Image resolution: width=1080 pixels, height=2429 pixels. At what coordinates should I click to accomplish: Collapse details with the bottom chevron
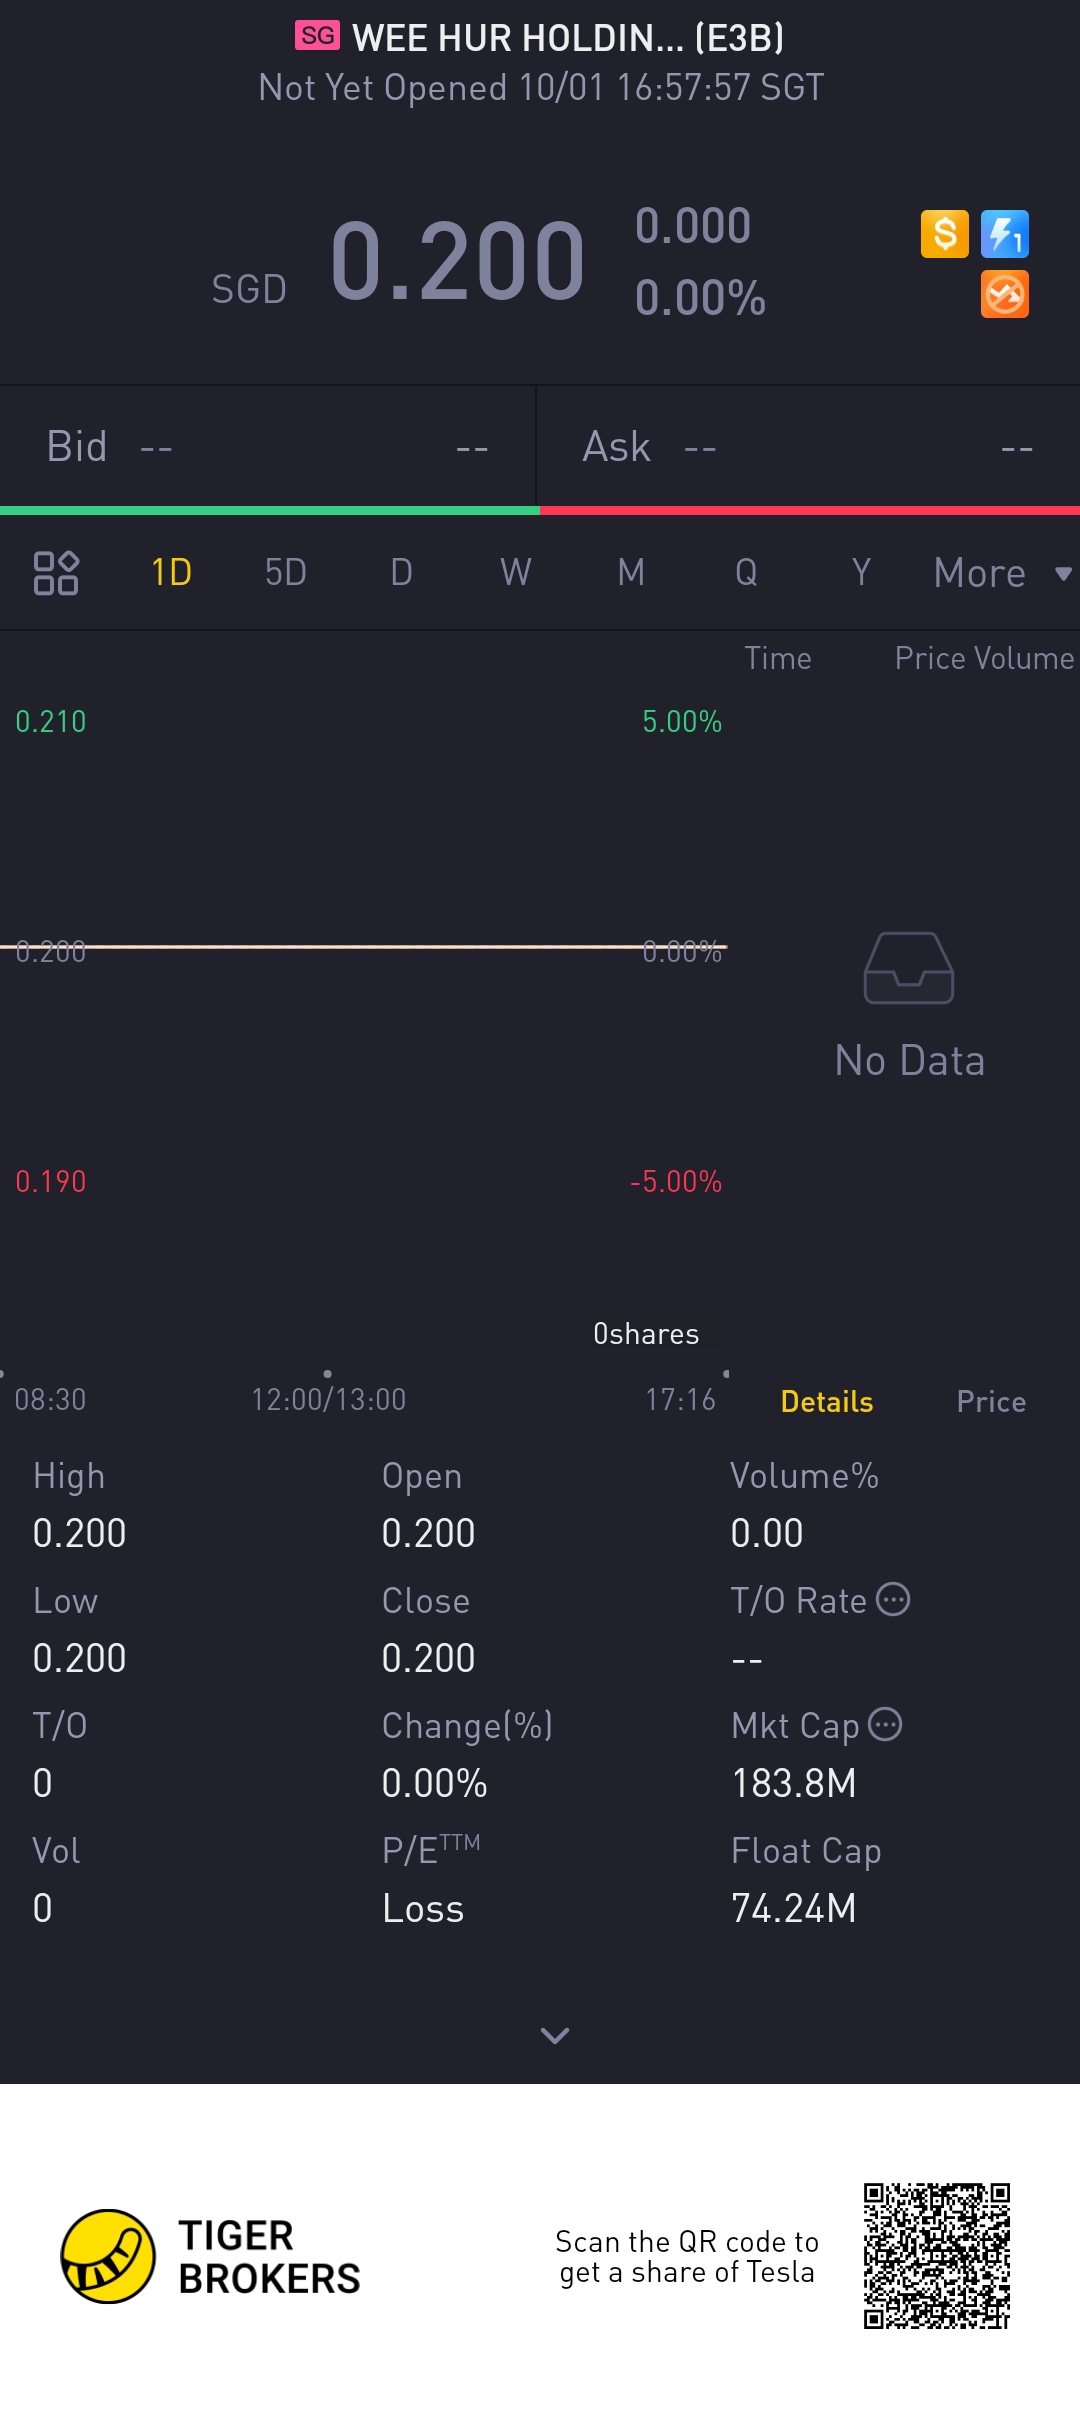click(554, 2035)
